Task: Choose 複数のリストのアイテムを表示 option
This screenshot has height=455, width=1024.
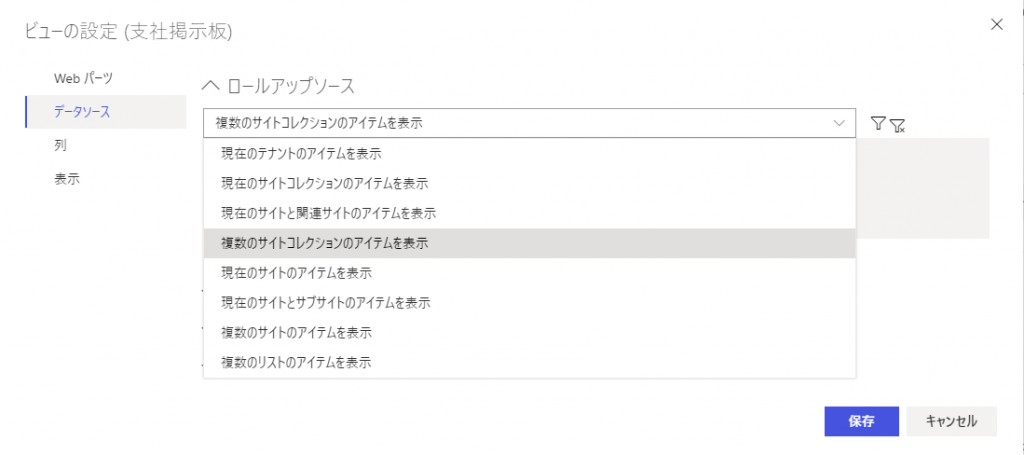Action: pos(296,362)
